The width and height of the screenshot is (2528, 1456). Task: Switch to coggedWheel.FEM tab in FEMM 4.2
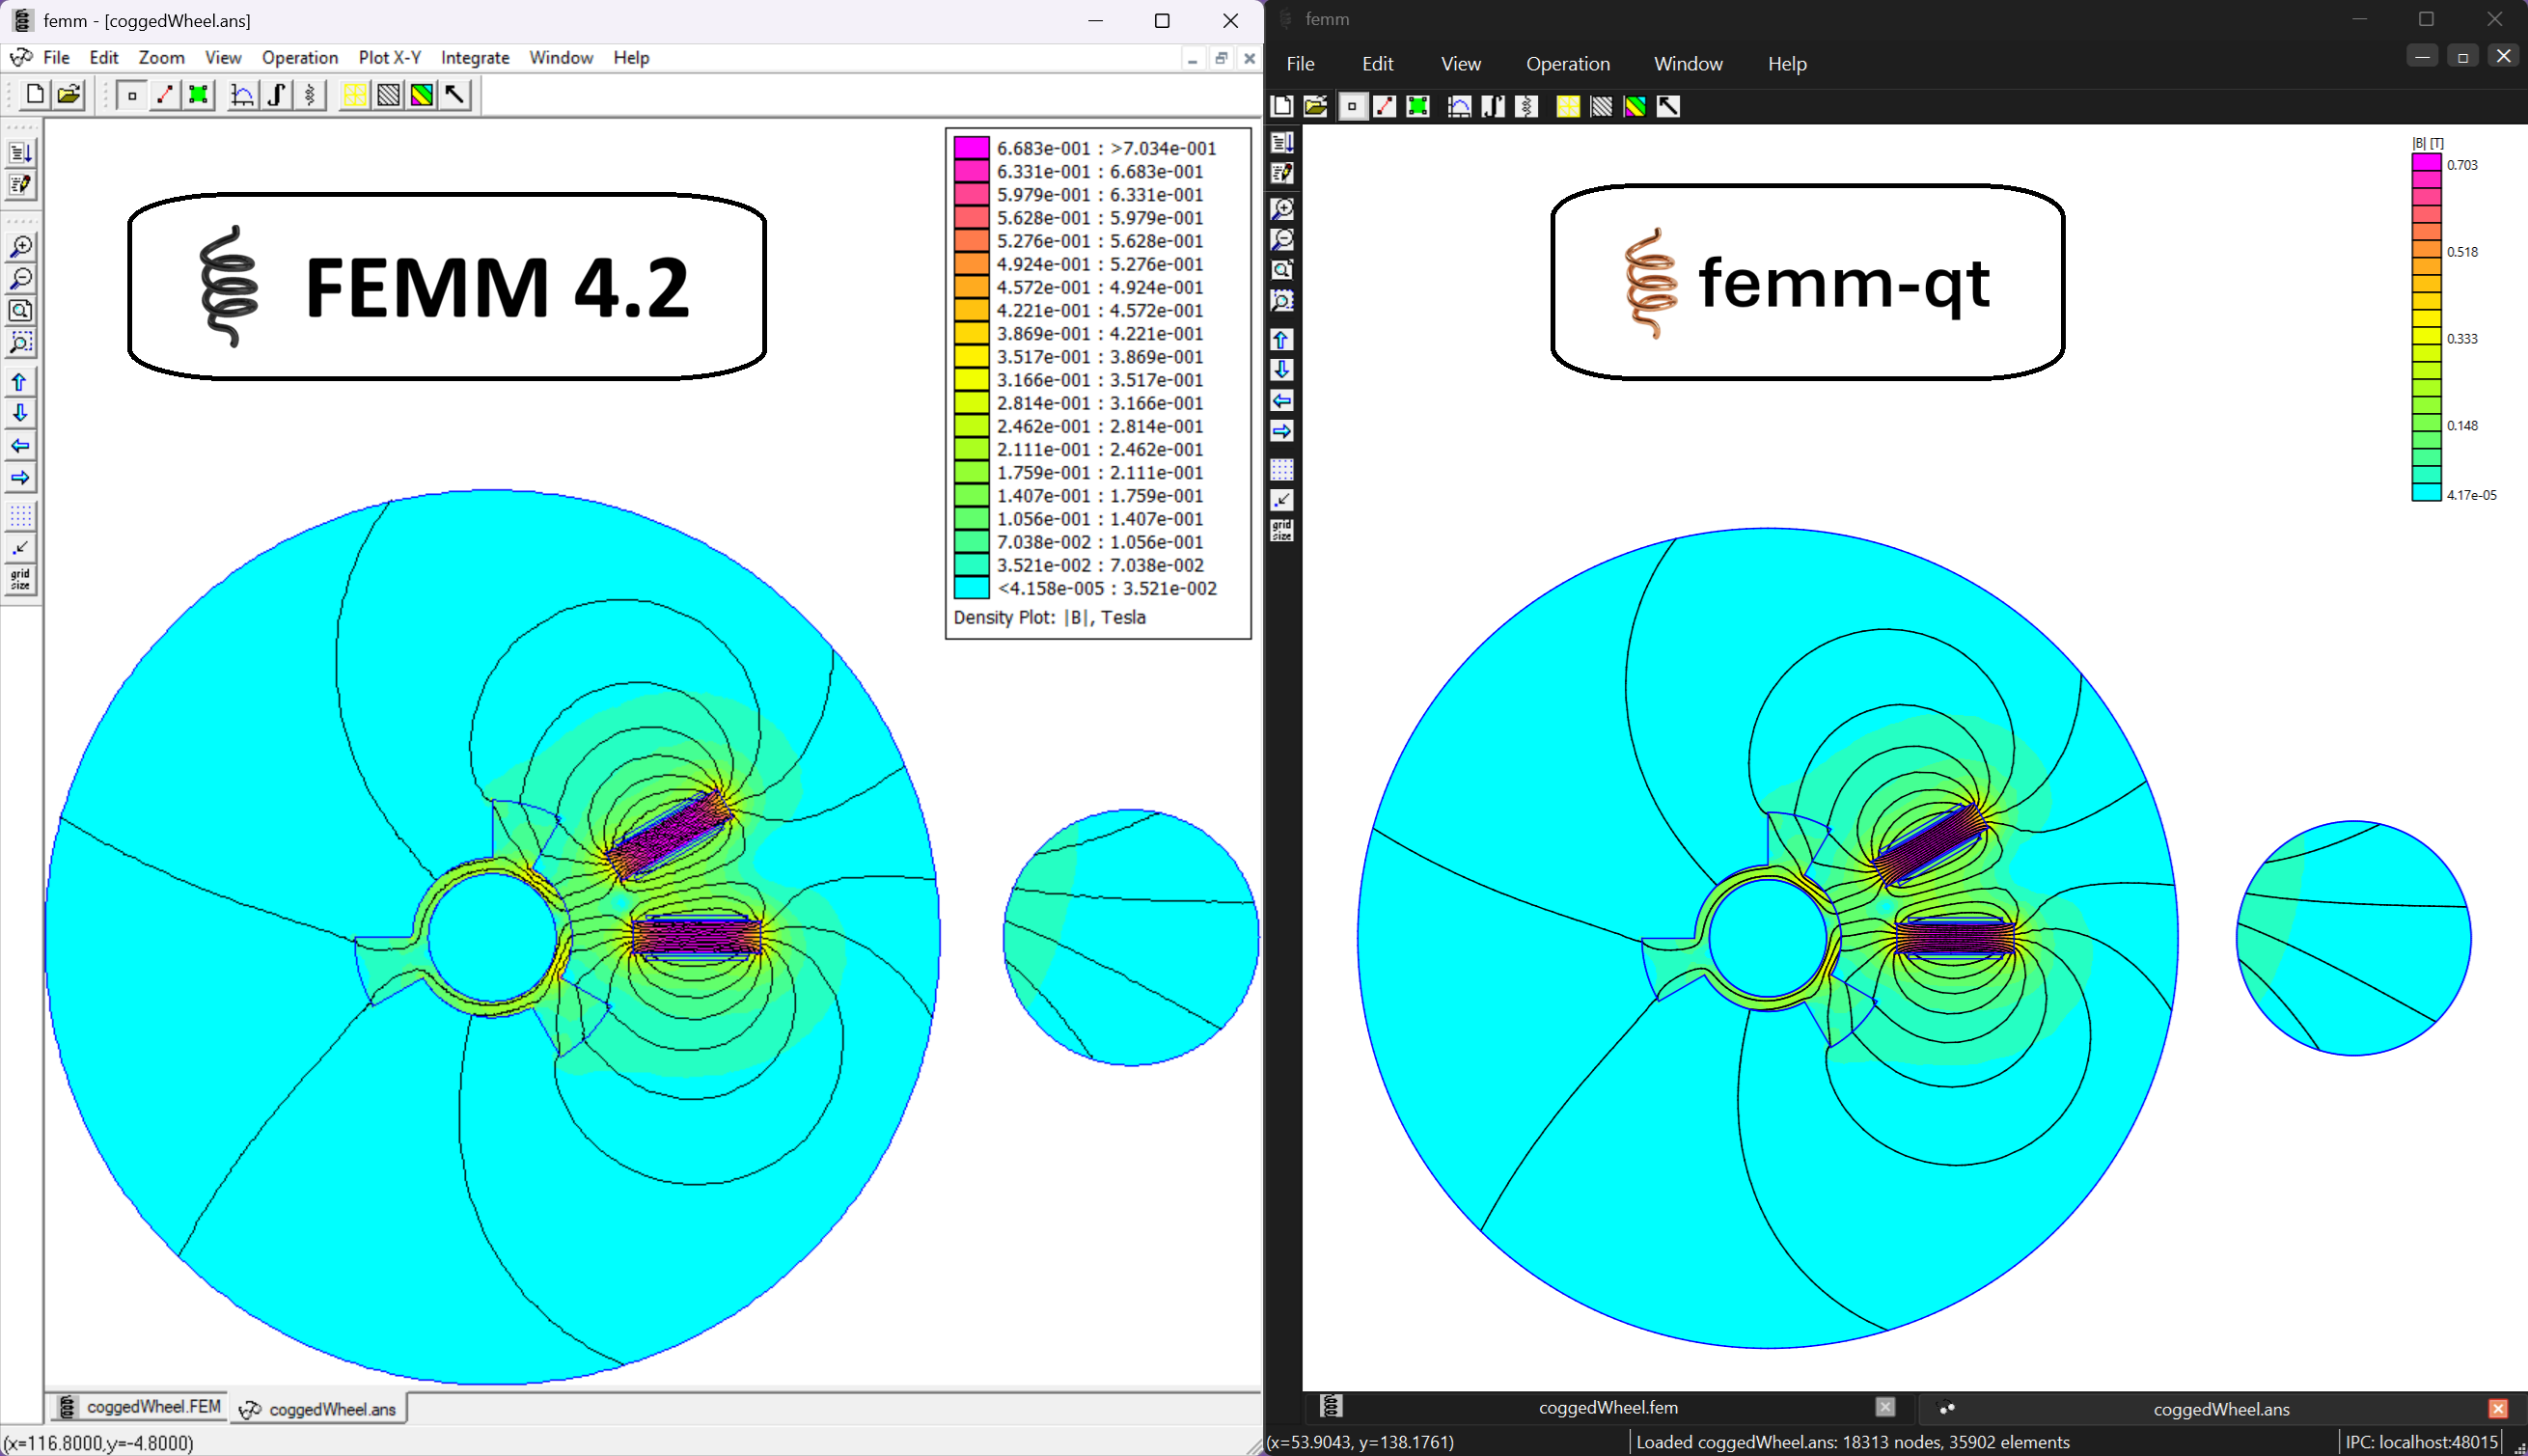point(139,1407)
